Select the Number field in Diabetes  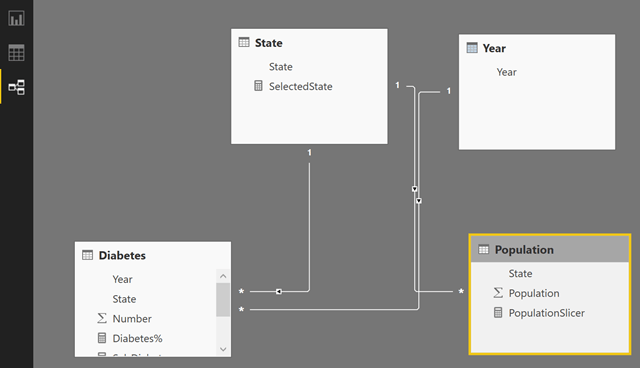[132, 319]
